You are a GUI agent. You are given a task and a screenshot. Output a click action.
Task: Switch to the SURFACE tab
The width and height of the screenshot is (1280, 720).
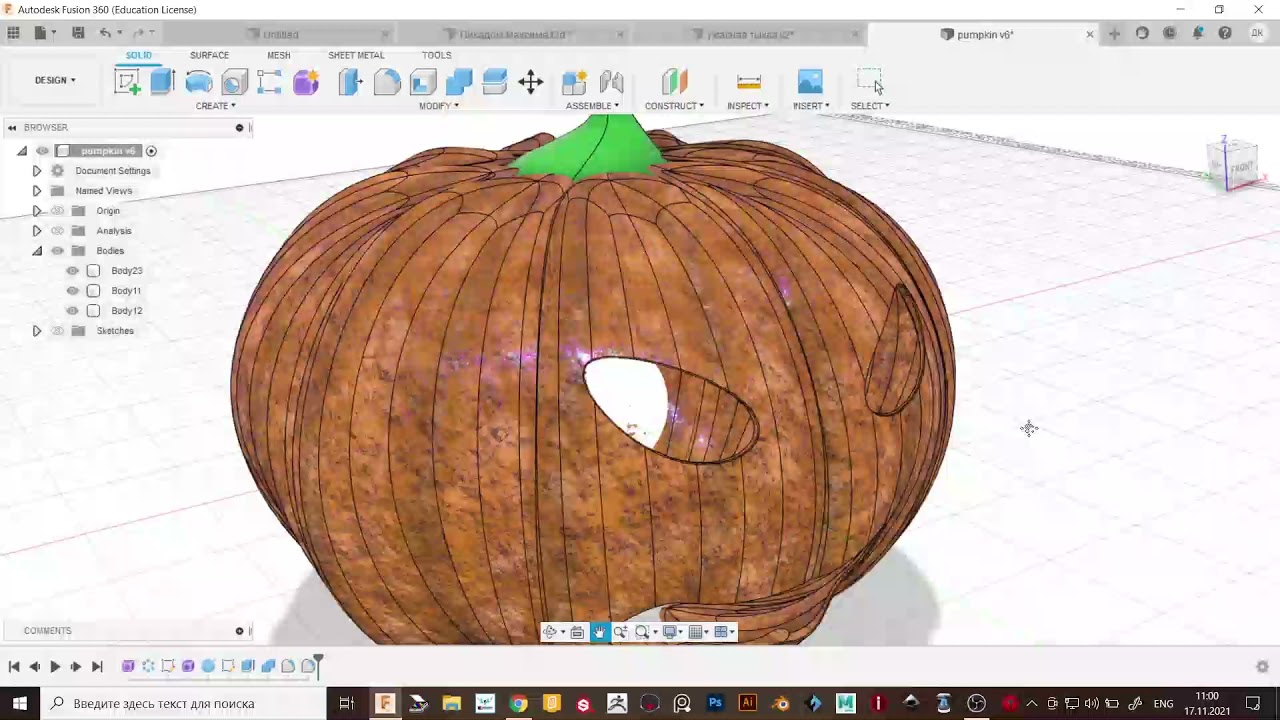[209, 55]
